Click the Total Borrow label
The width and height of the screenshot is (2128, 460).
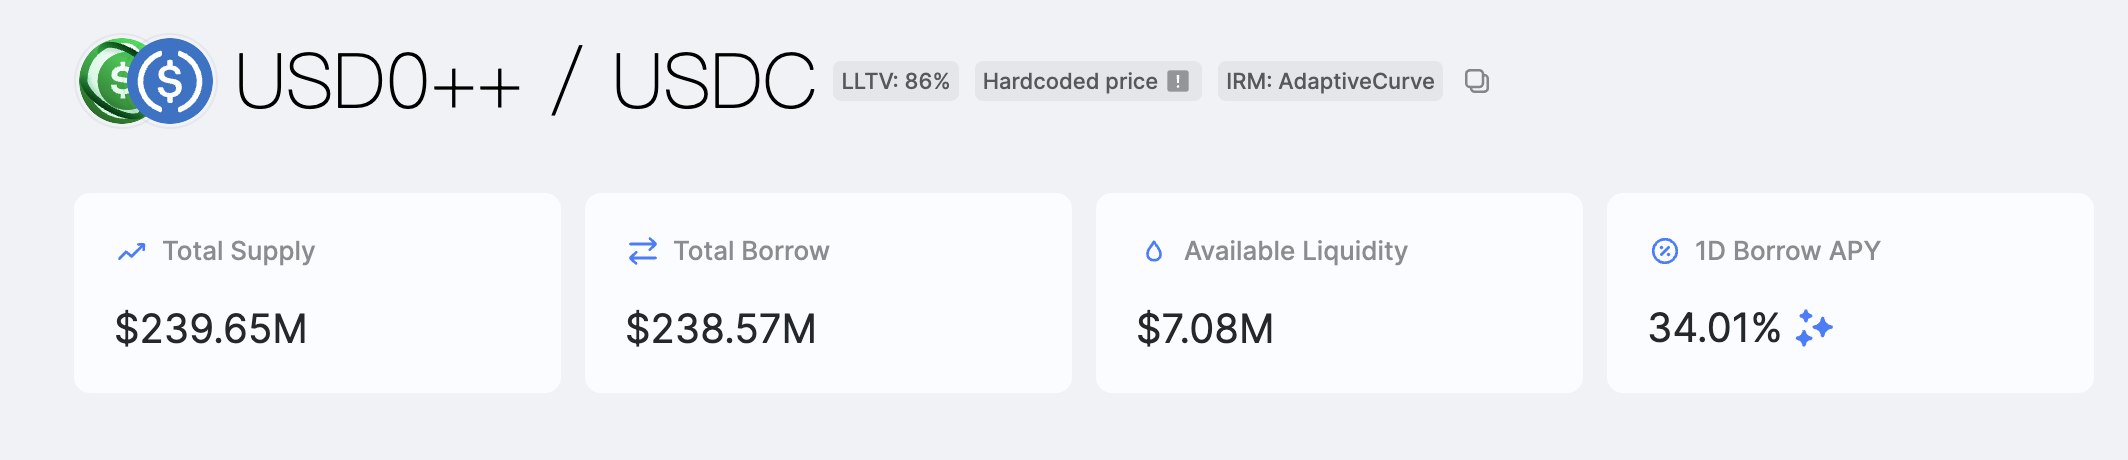751,251
